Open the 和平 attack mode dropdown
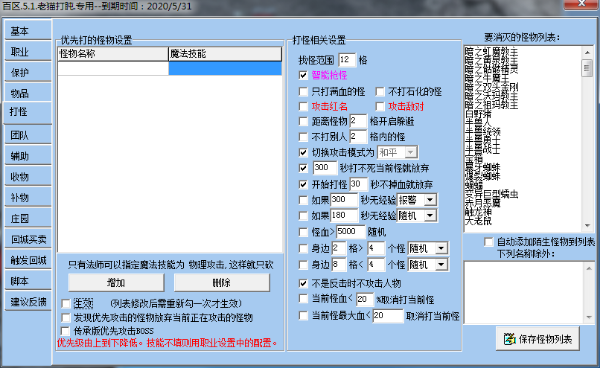 click(411, 153)
